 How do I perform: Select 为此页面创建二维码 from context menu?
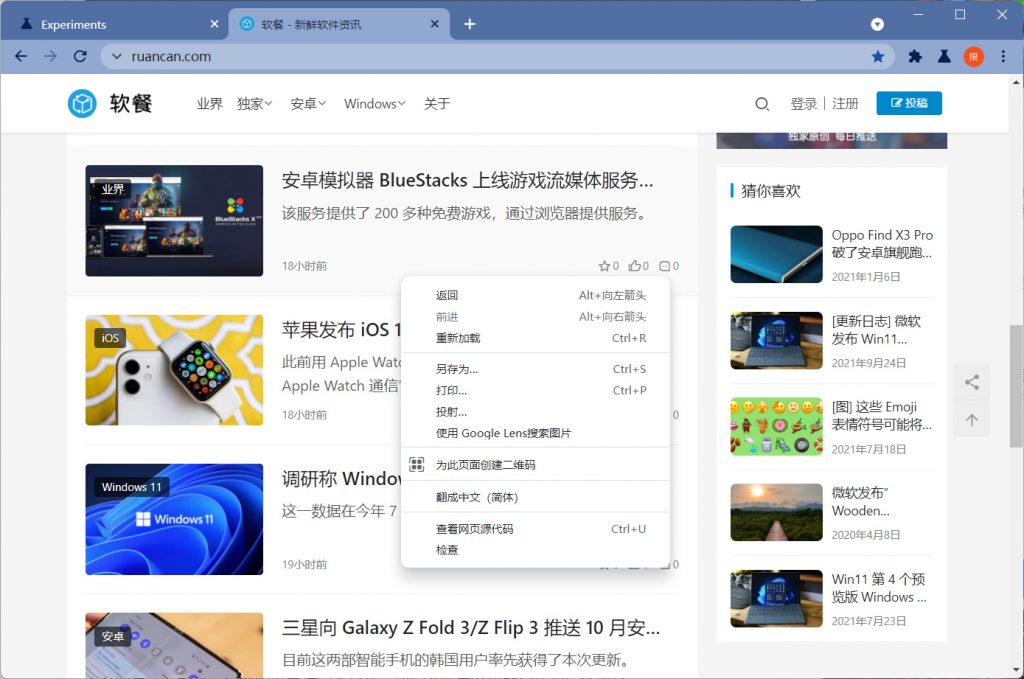485,465
